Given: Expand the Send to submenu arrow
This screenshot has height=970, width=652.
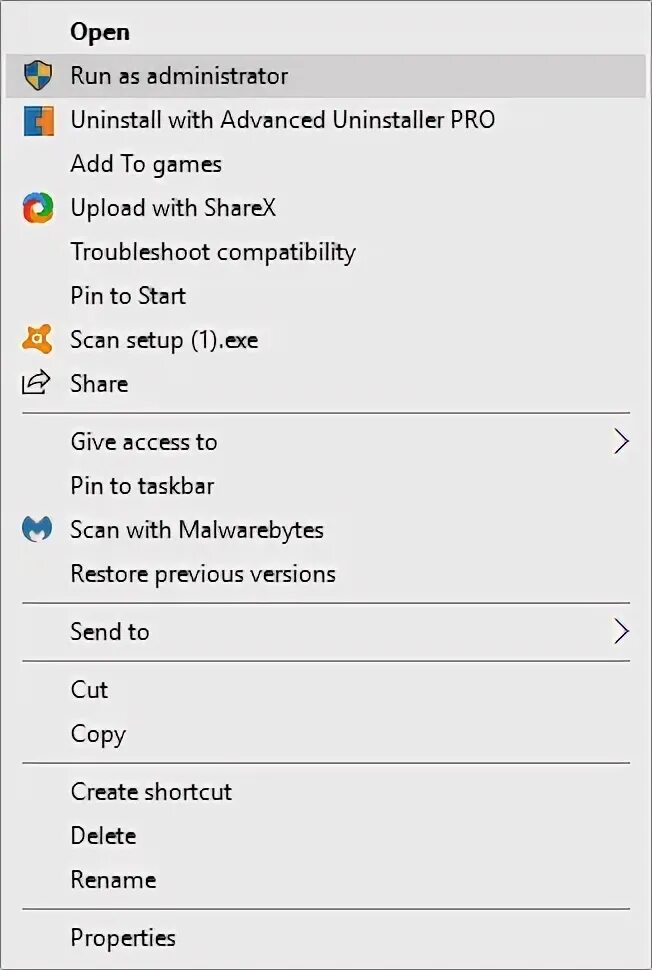Looking at the screenshot, I should 621,632.
